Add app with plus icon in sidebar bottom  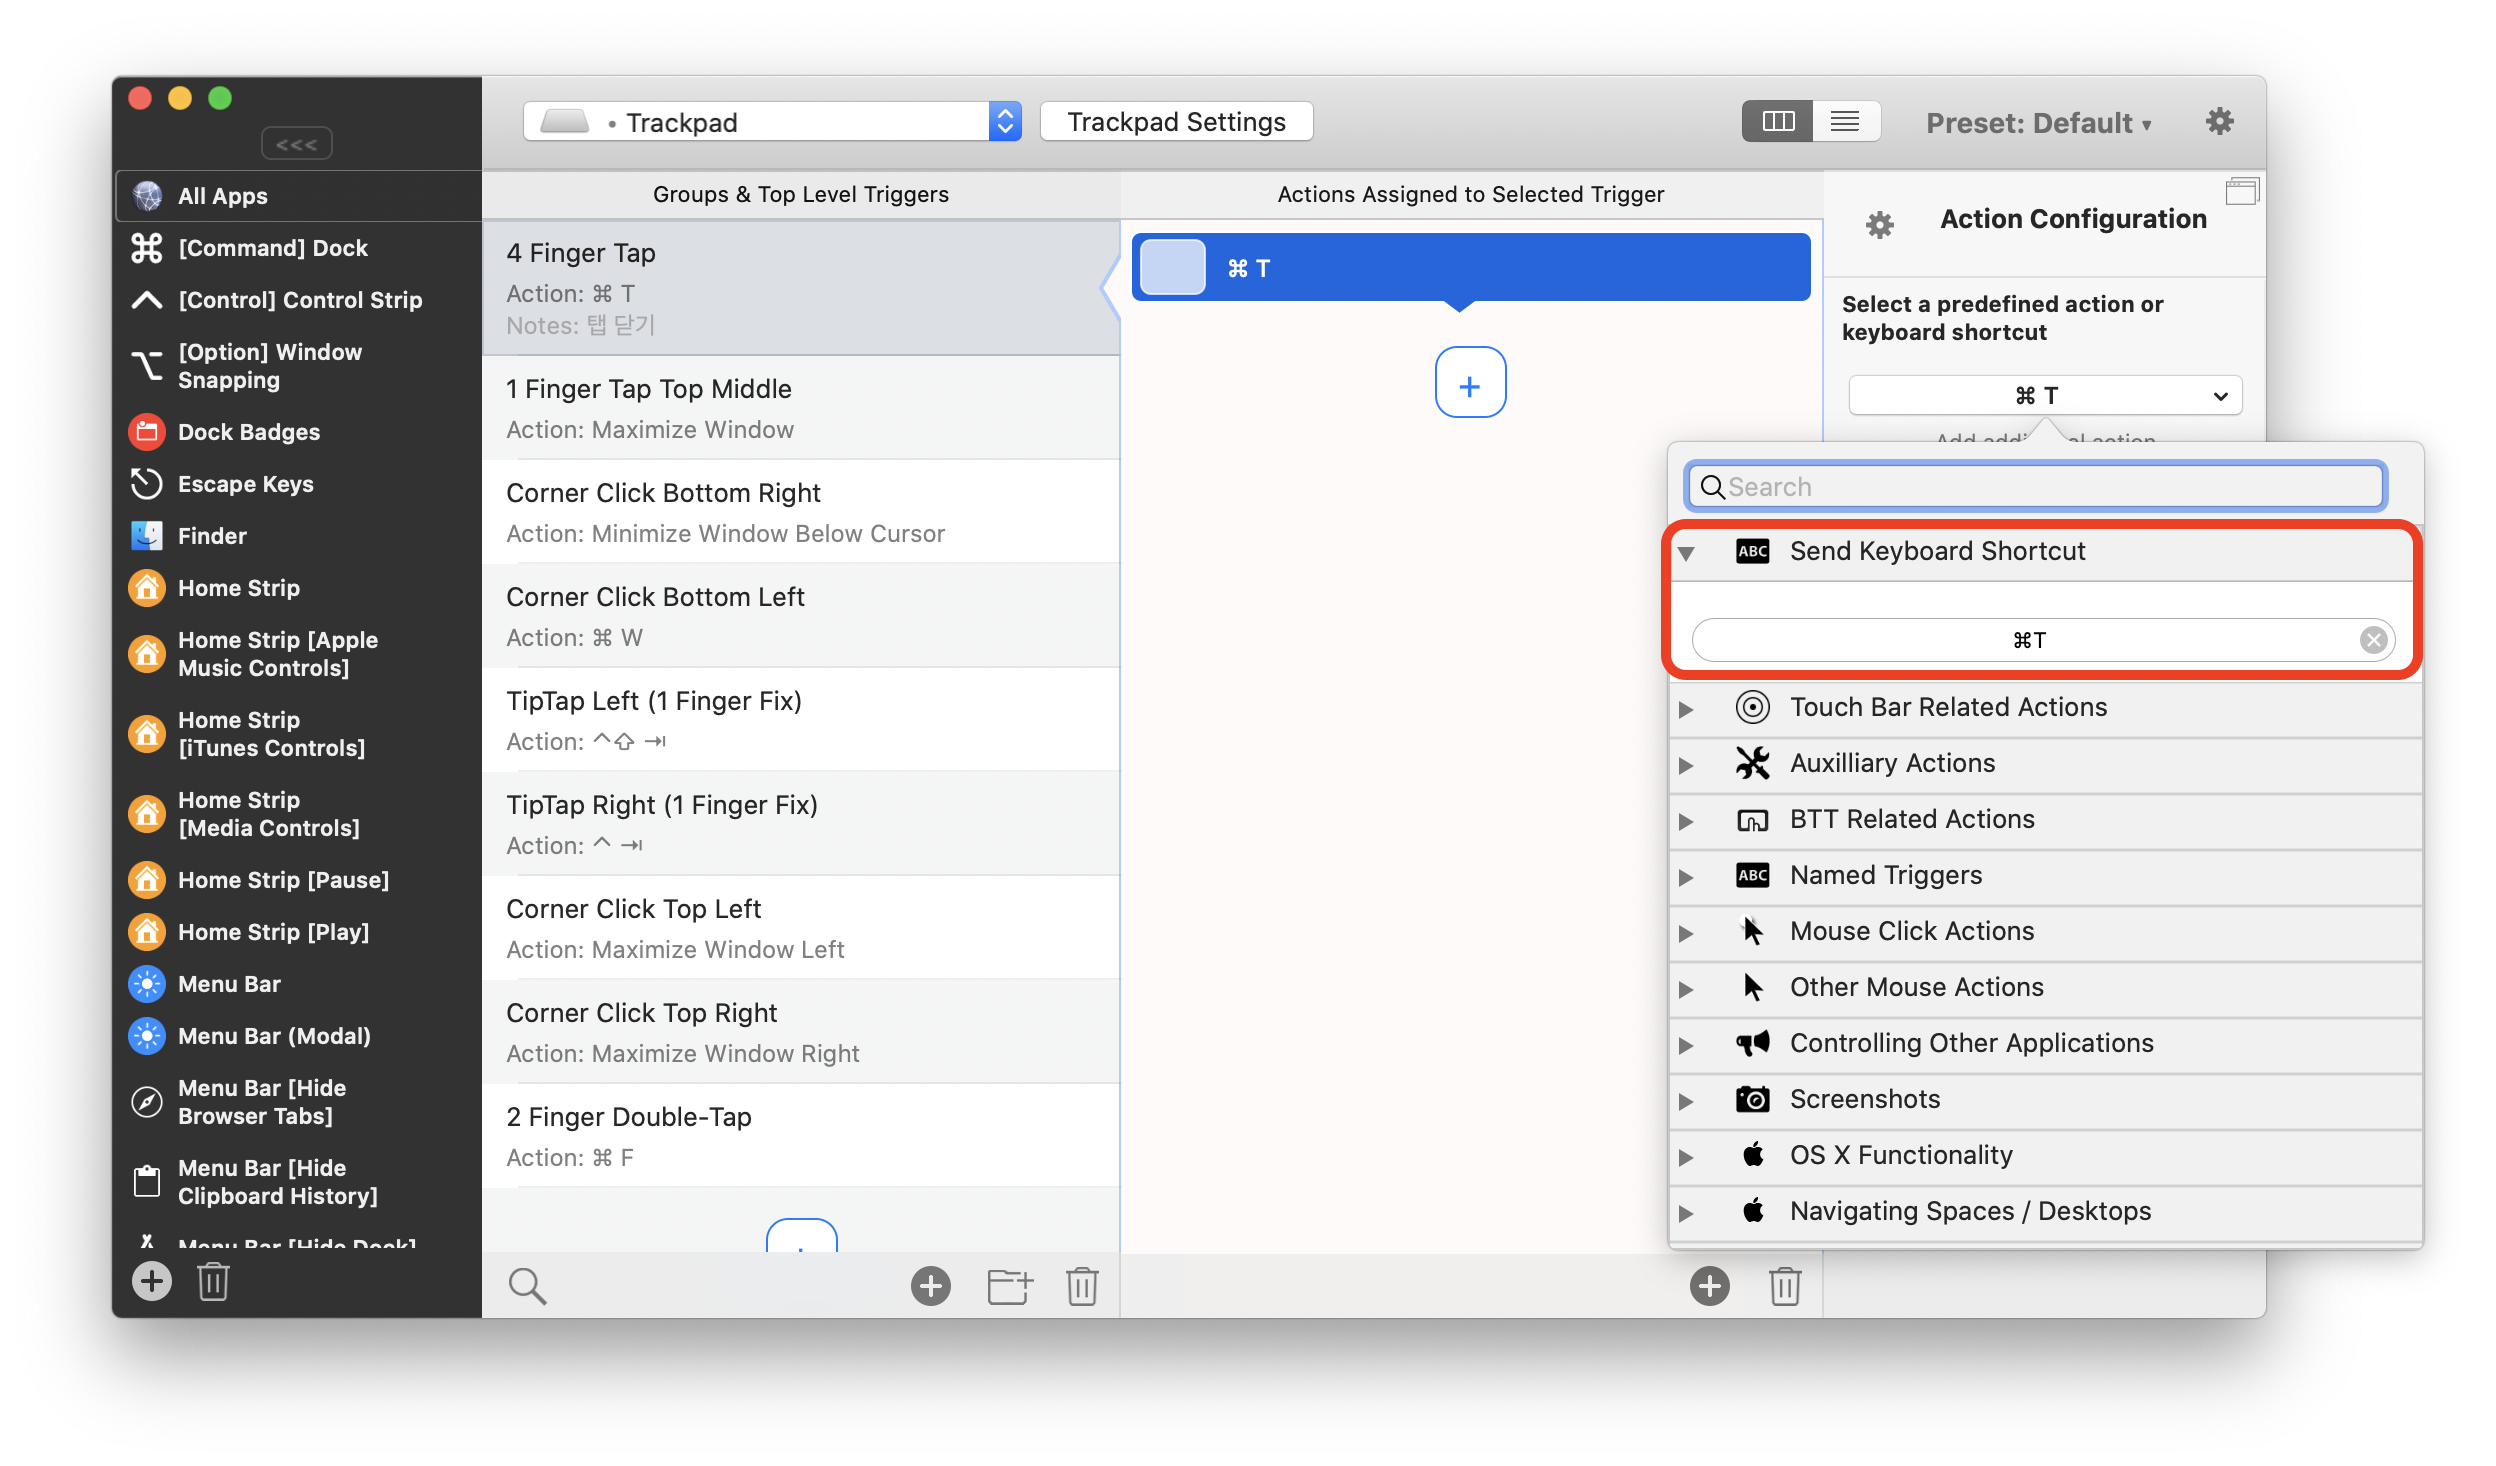(x=152, y=1281)
